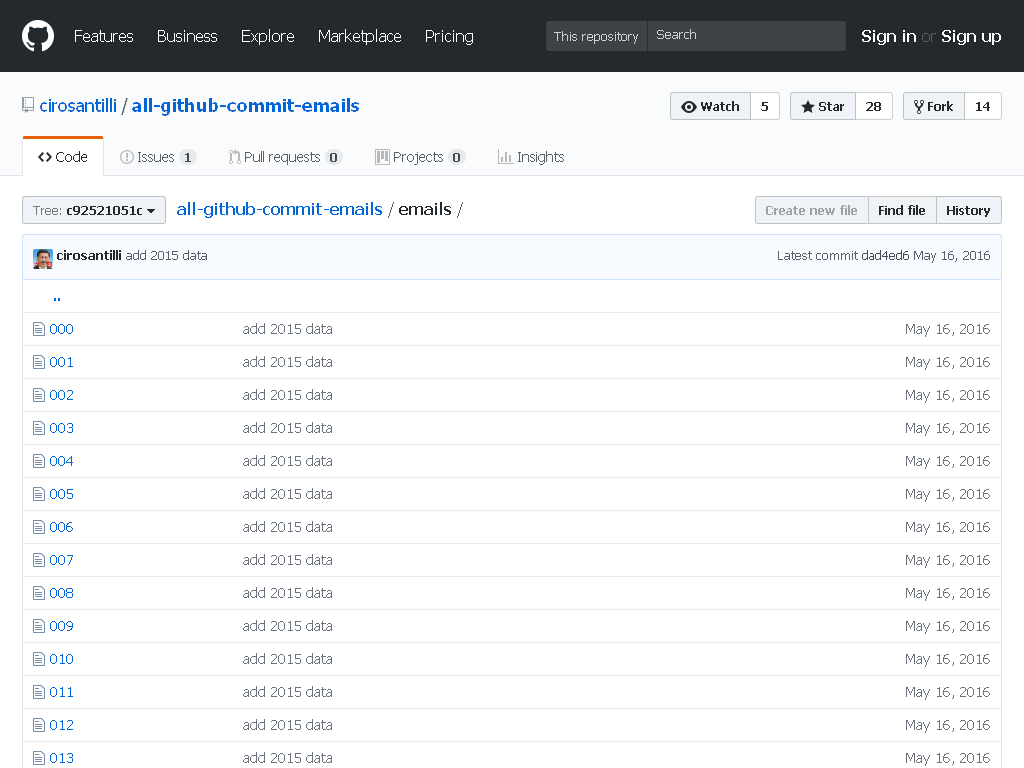
Task: Open cirosantilli commit author name
Action: tap(89, 255)
